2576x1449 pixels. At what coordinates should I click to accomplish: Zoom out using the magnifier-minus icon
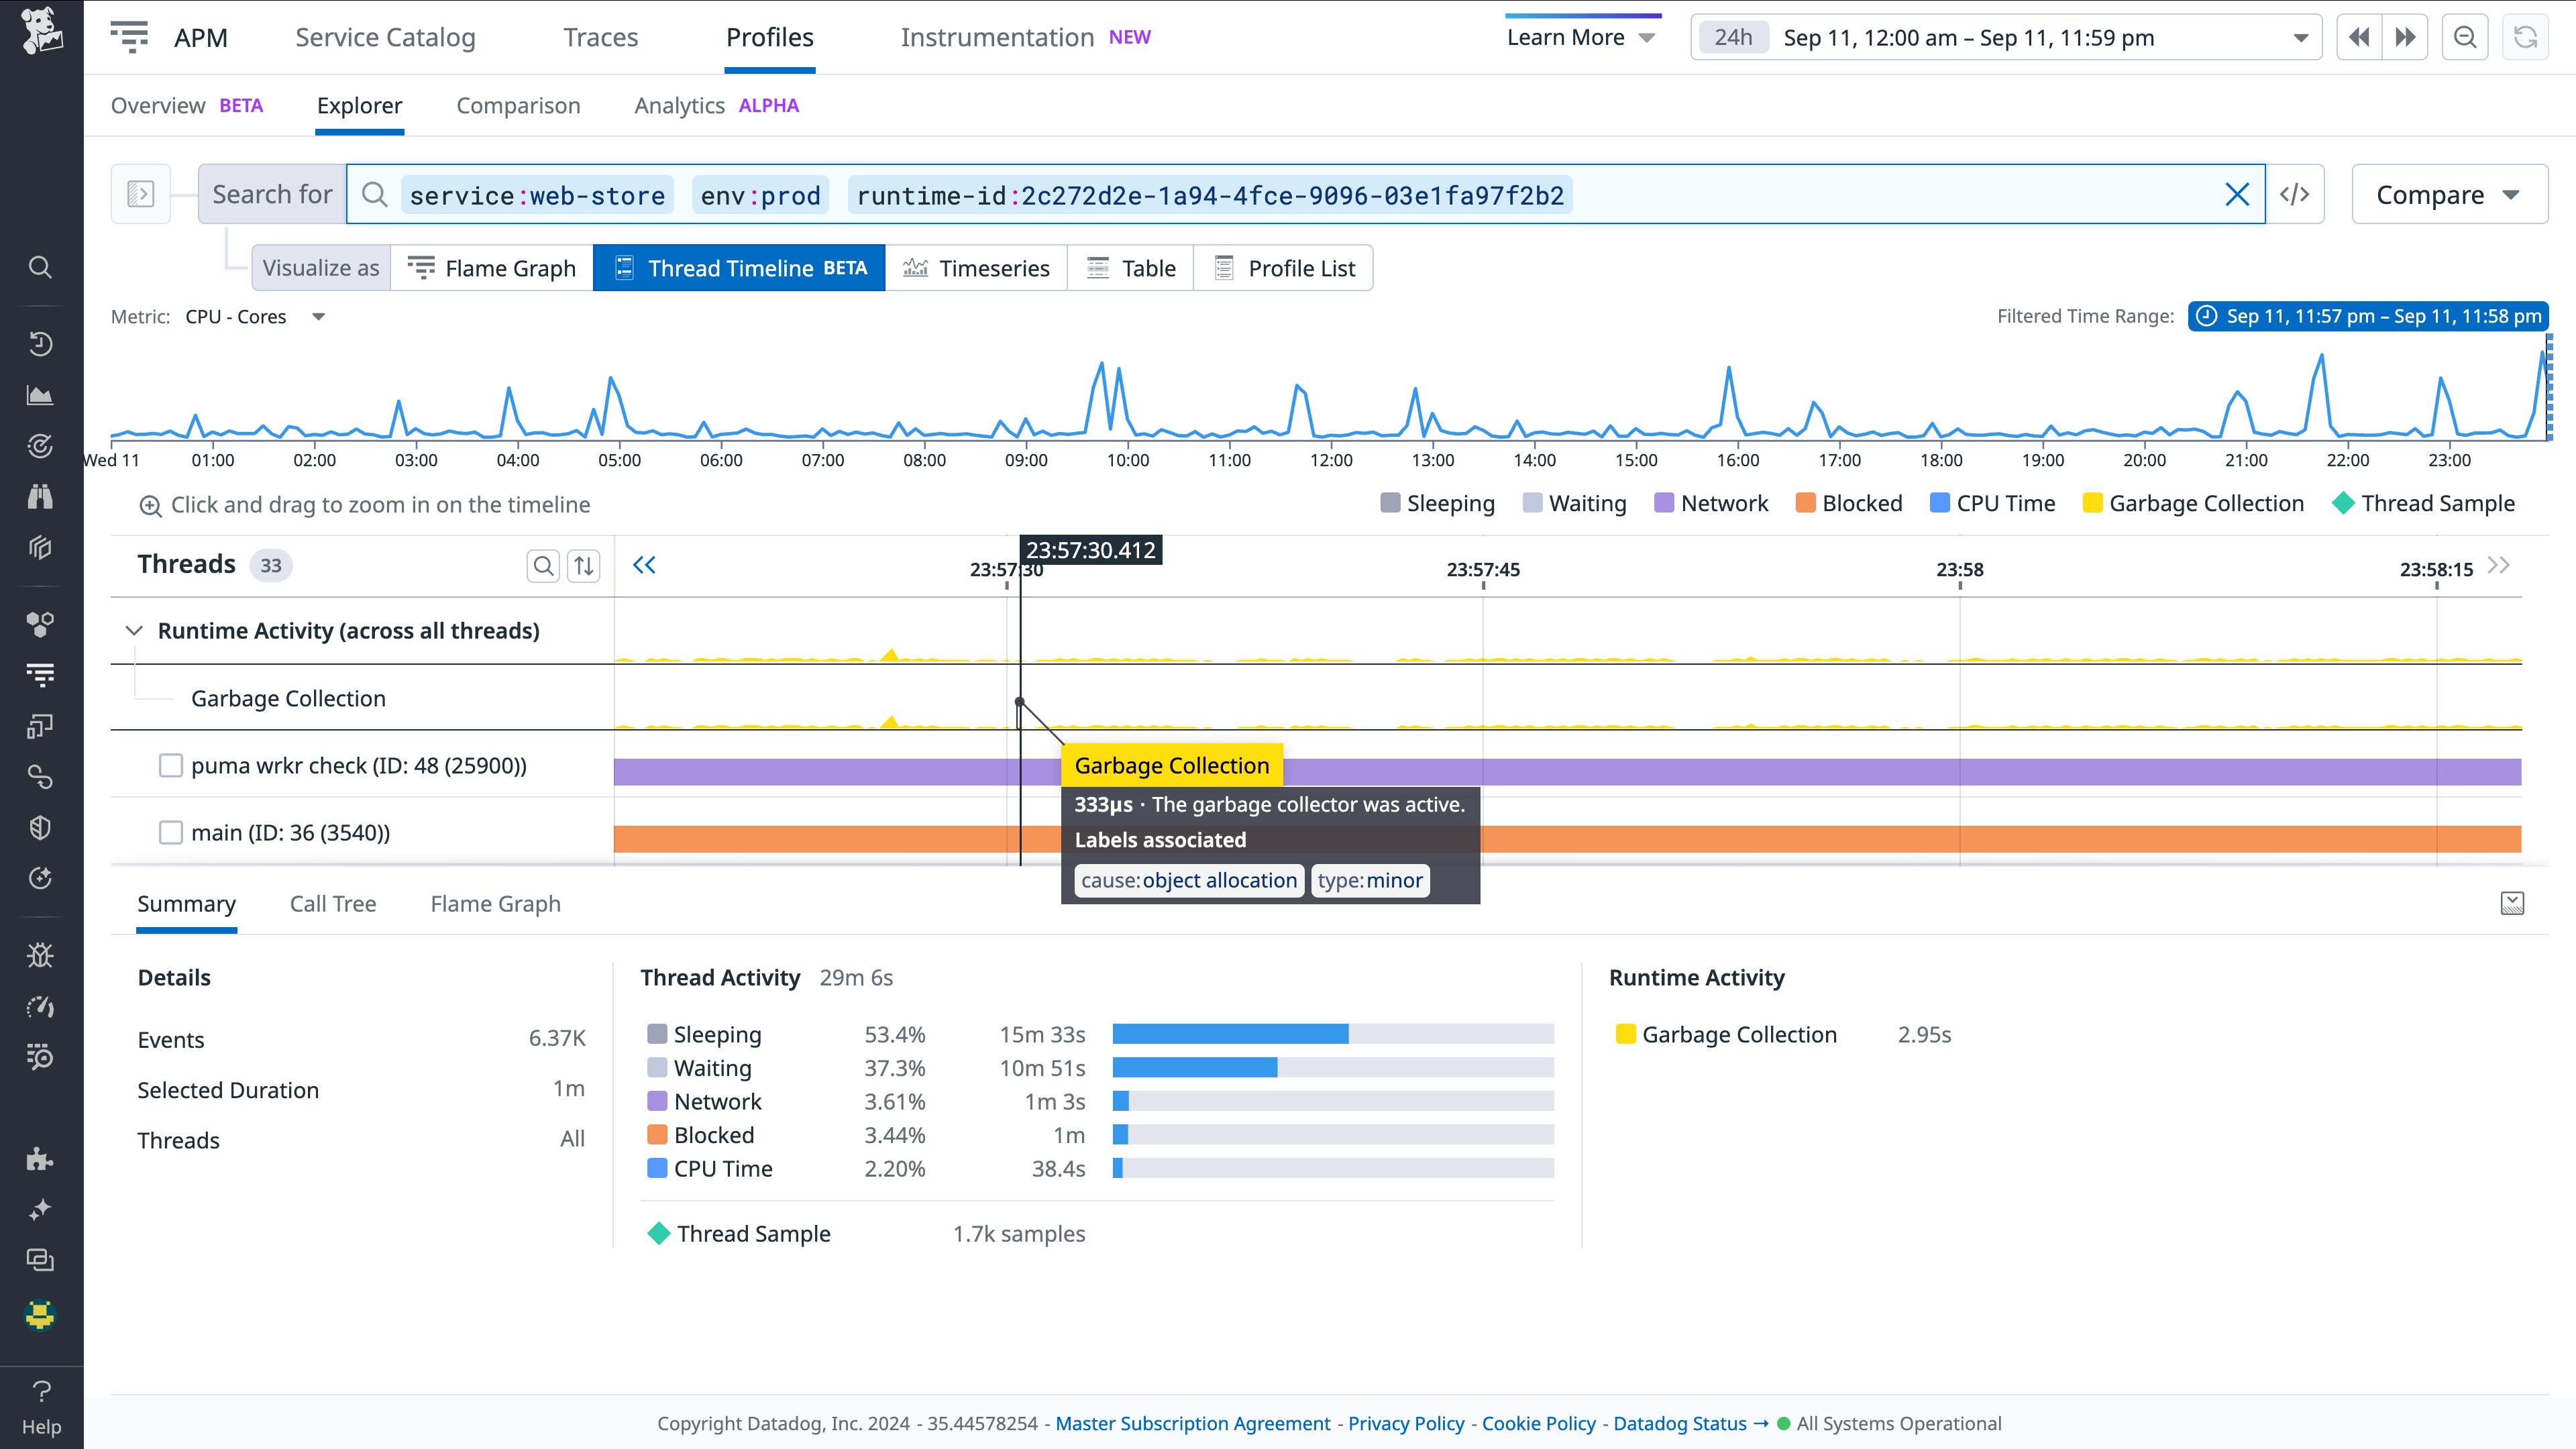[x=2464, y=37]
